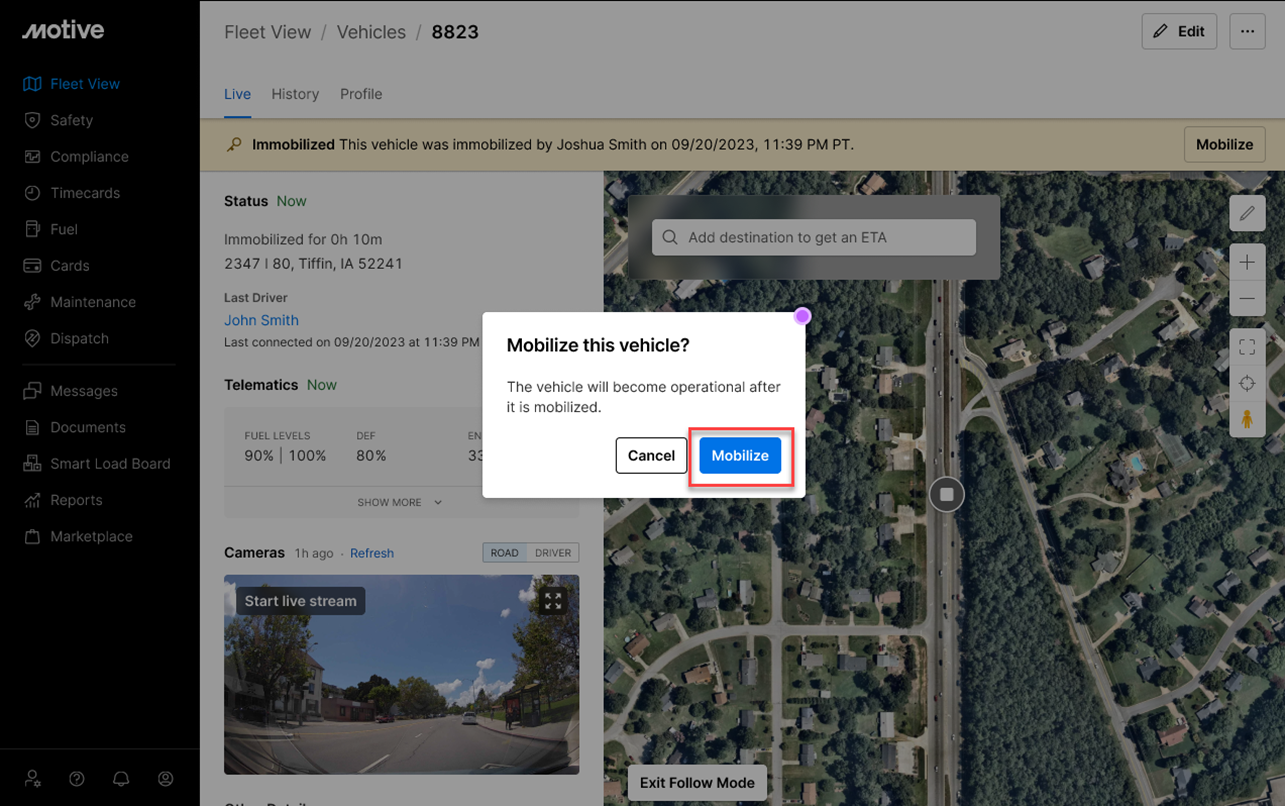The width and height of the screenshot is (1286, 806).
Task: Confirm with blue Mobilize button
Action: click(x=740, y=455)
